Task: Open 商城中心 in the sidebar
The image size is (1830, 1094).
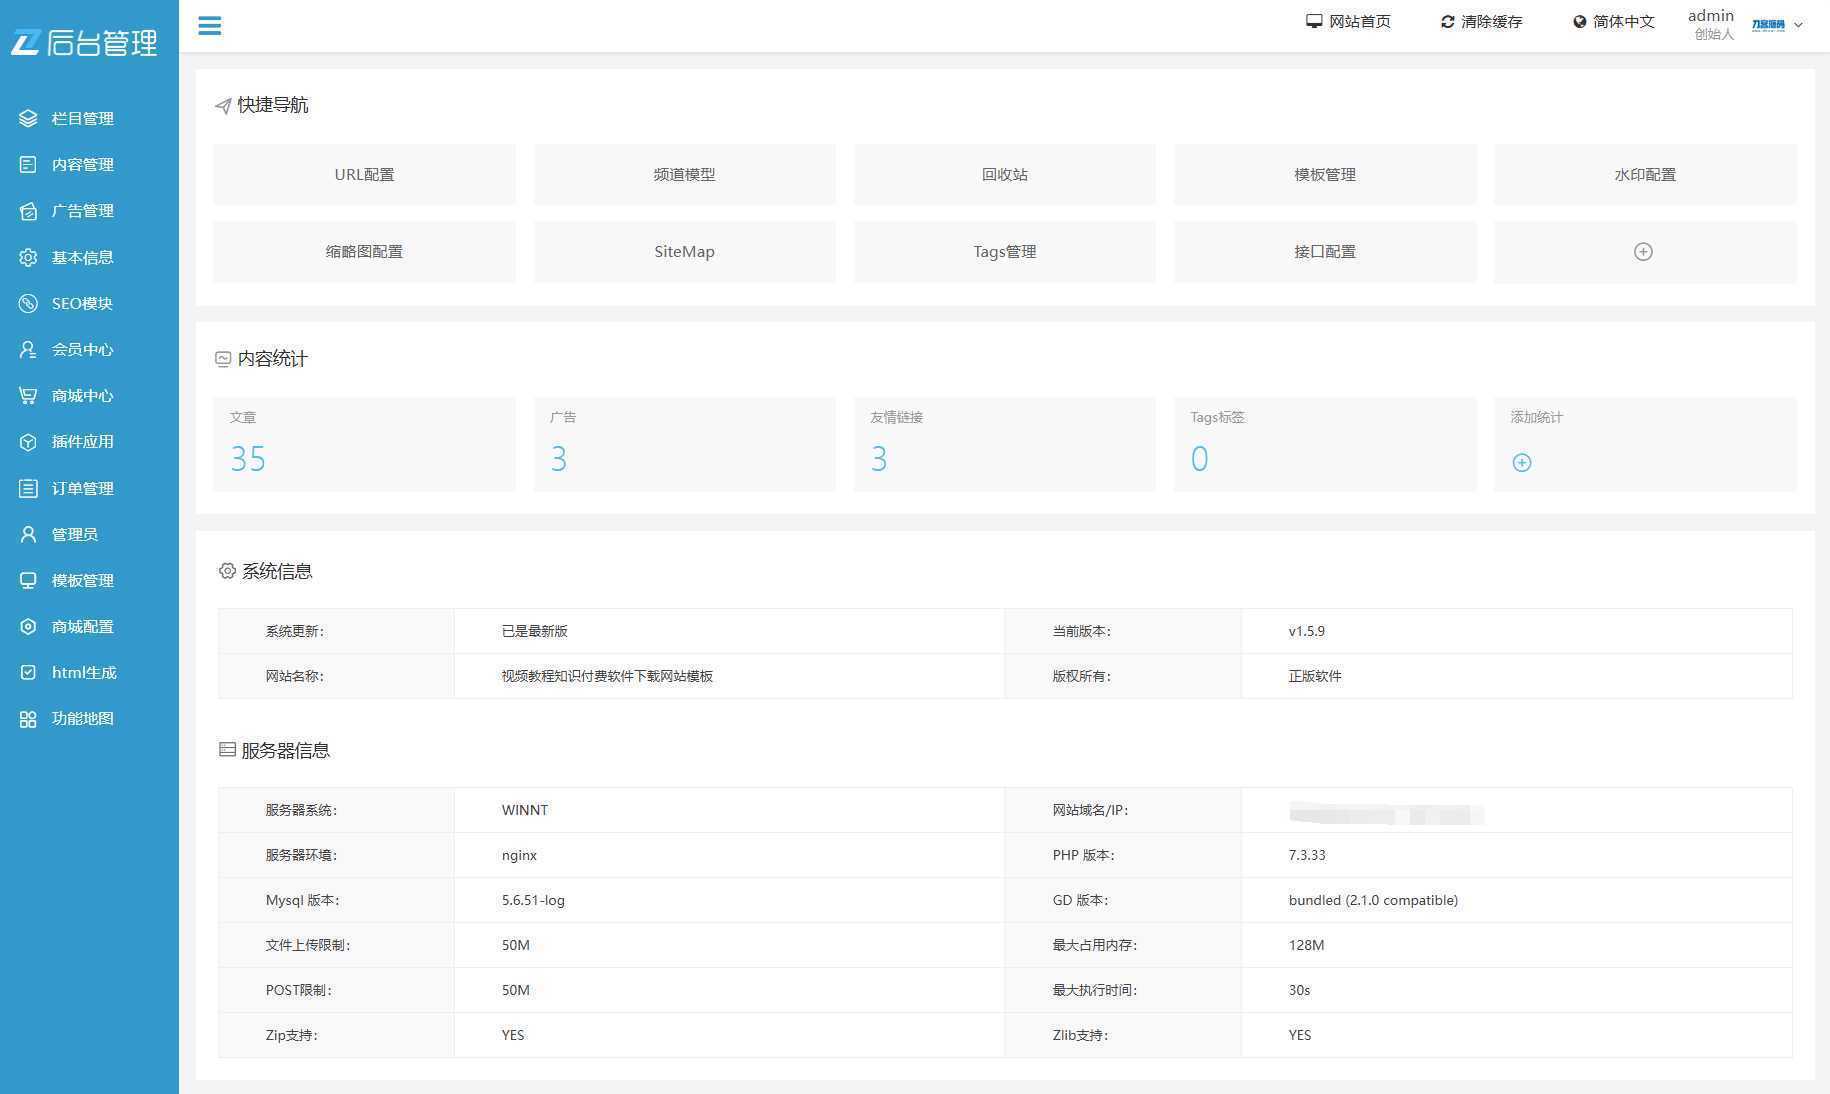Action: 83,395
